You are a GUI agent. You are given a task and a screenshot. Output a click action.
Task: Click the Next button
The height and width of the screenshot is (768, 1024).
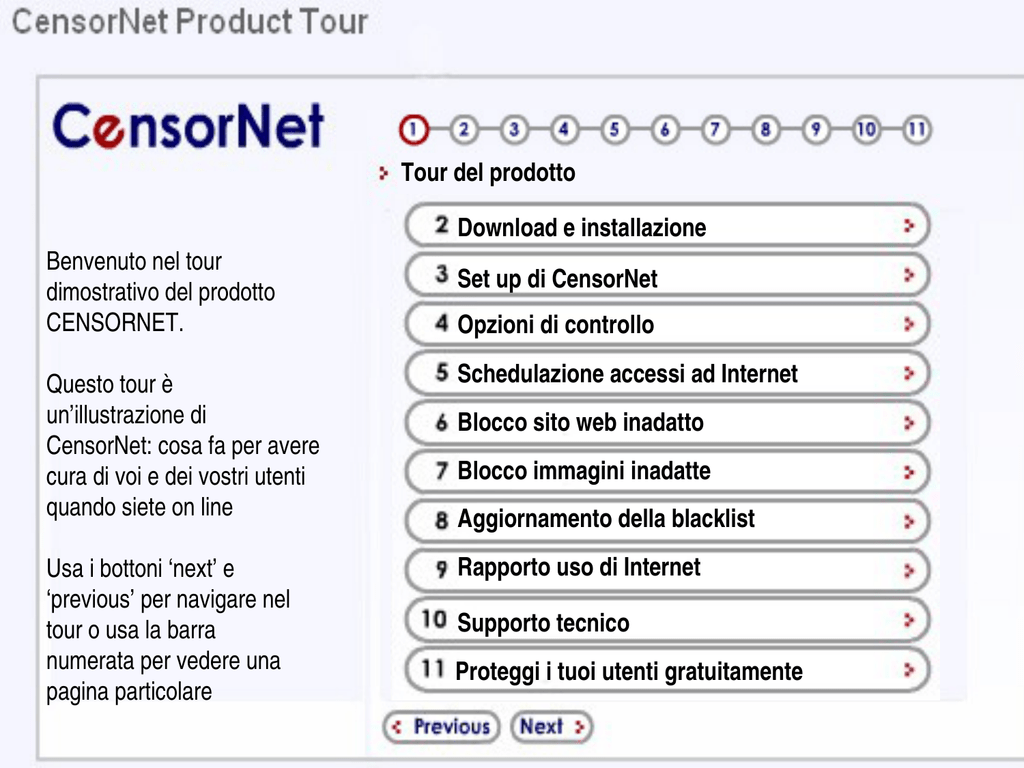click(552, 727)
